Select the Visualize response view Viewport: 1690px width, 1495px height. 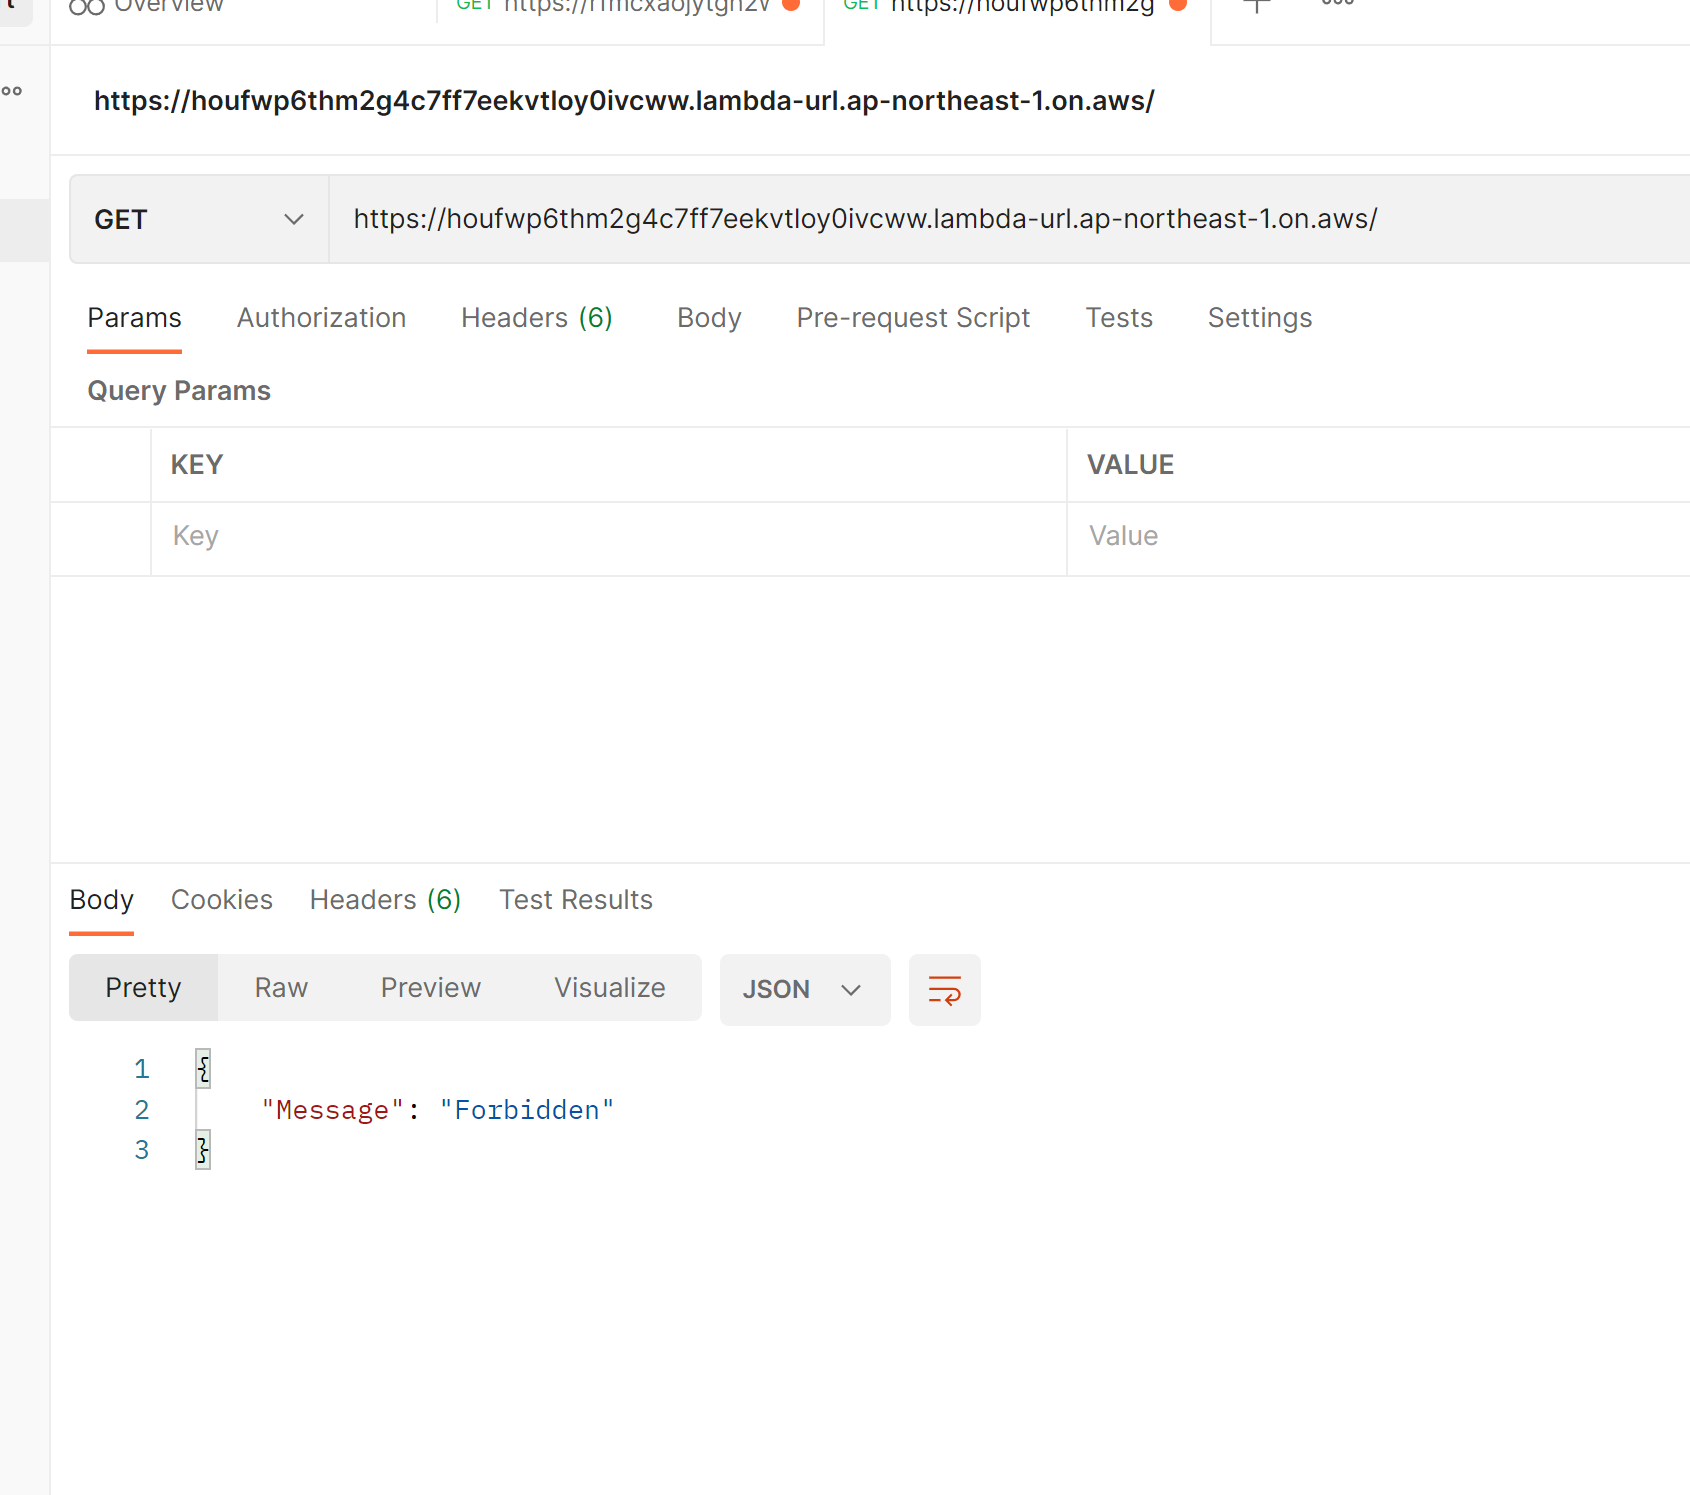(x=609, y=988)
